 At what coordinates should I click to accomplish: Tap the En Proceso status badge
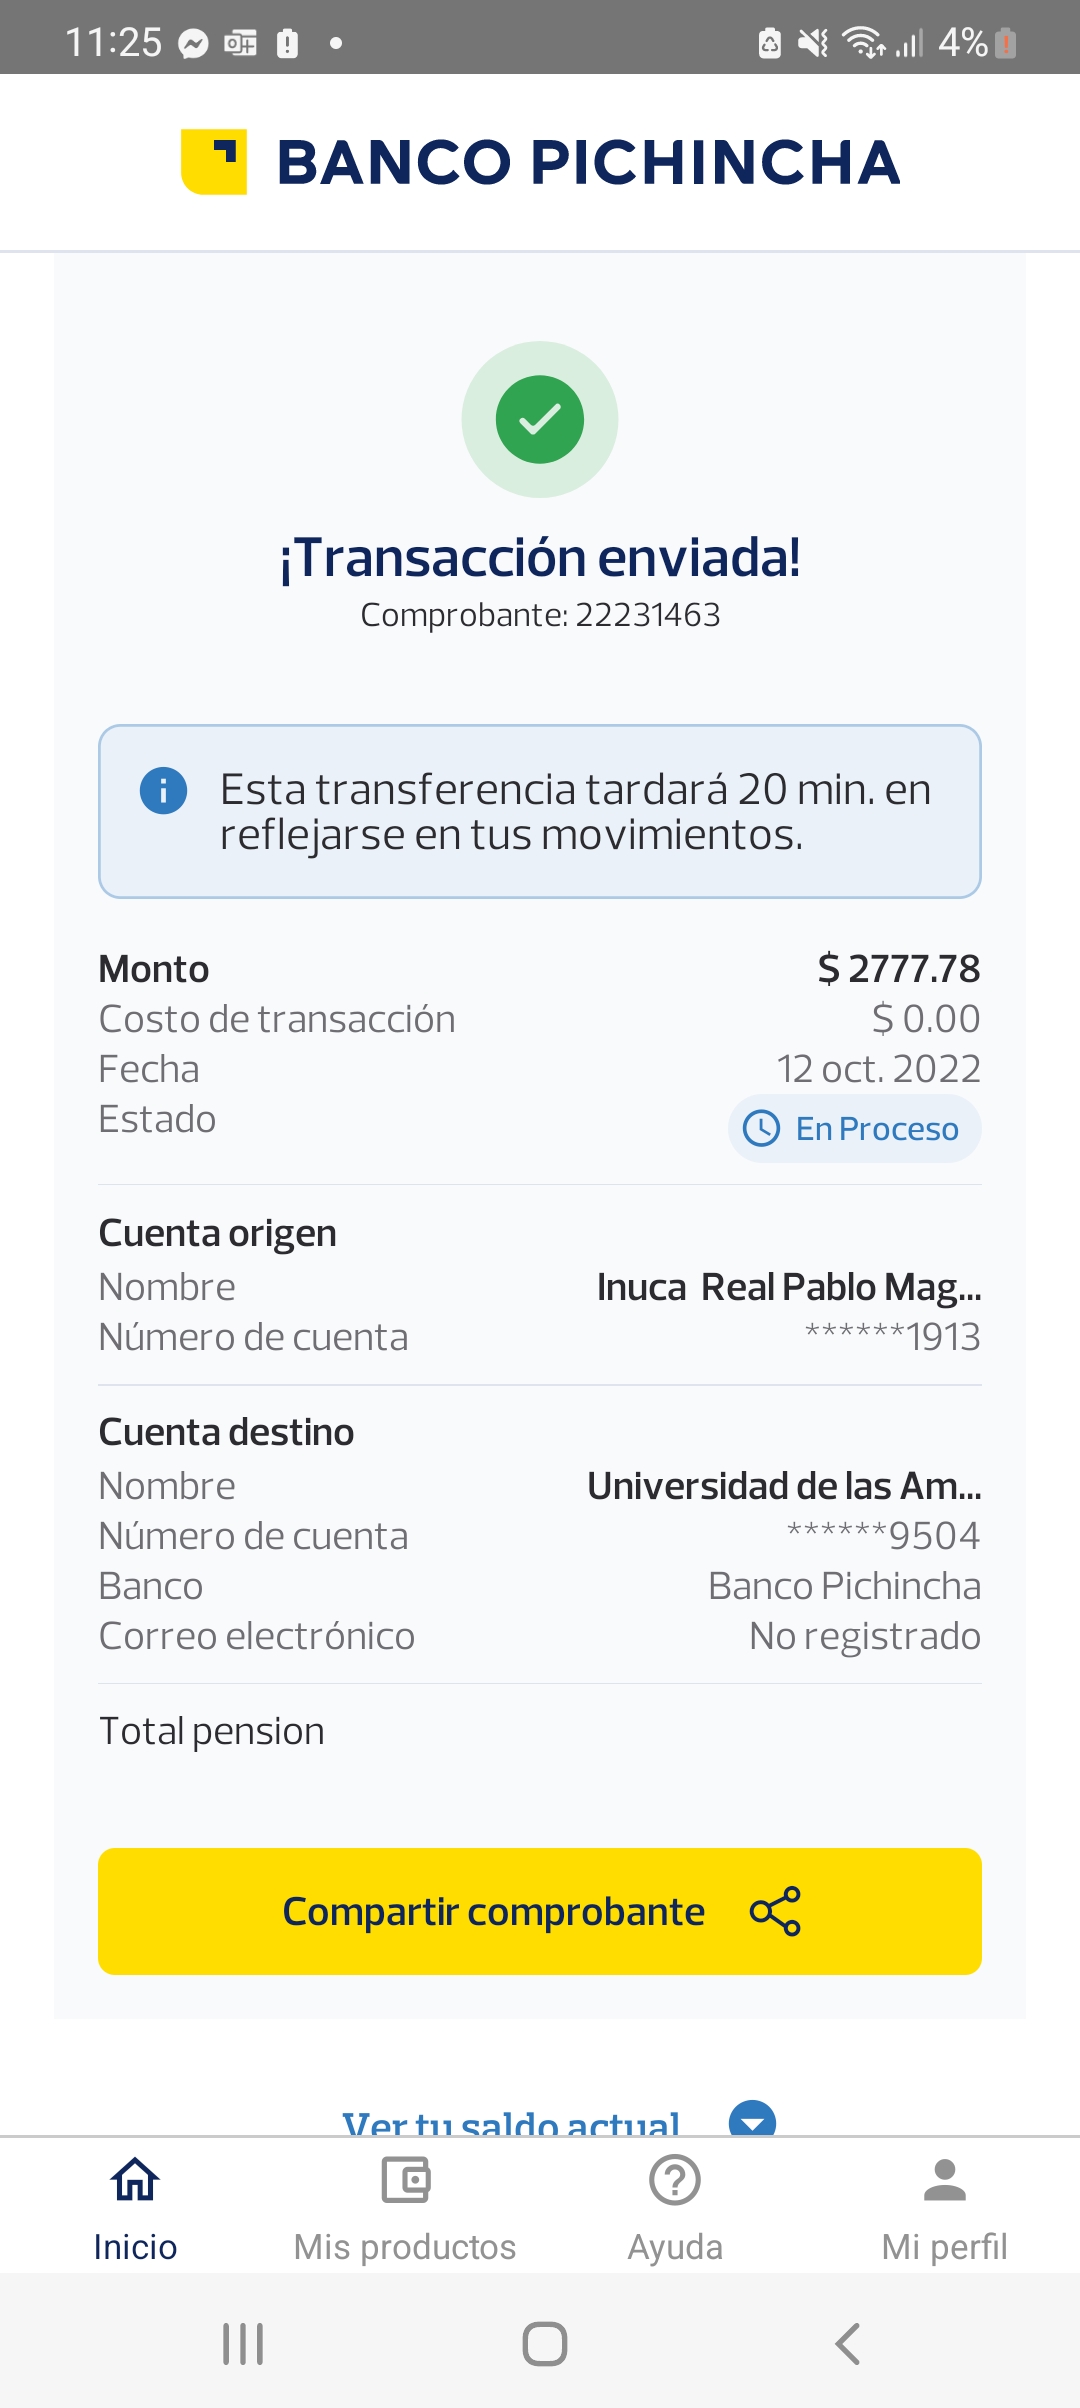click(x=855, y=1129)
